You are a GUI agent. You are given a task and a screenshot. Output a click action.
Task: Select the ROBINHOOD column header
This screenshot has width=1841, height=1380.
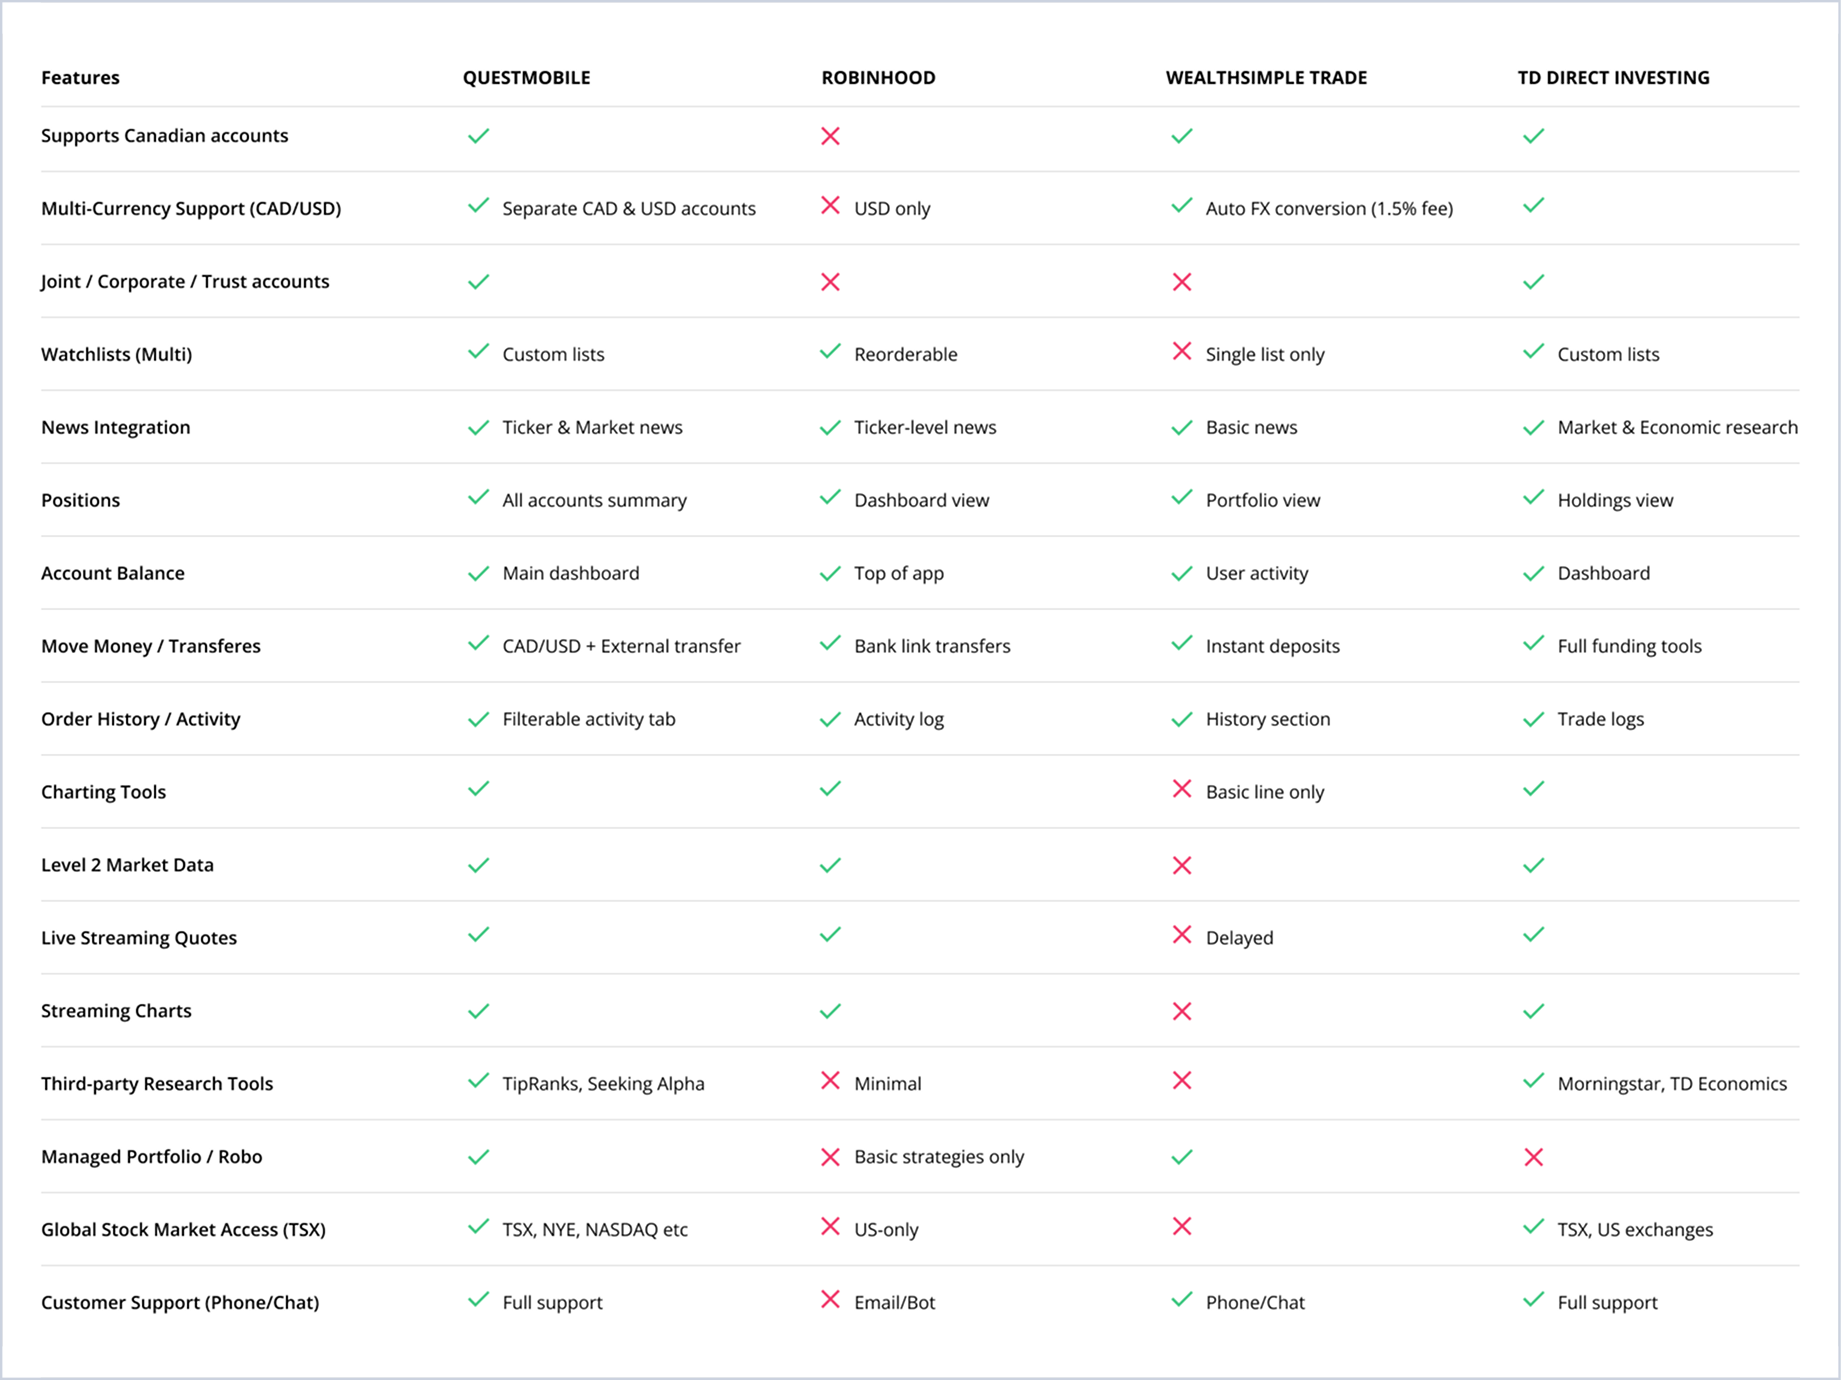coord(878,78)
